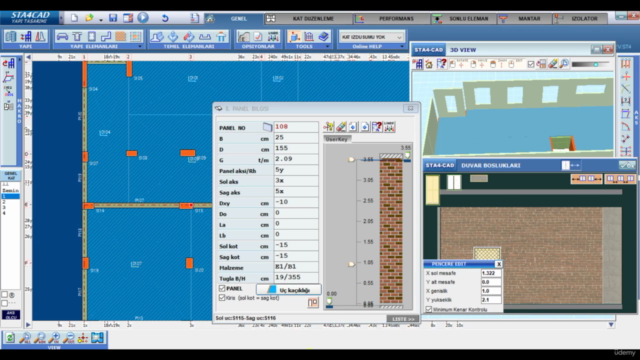Toggle the Minimum Kenar Kontrolu checkbox
This screenshot has width=640, height=360.
[429, 309]
